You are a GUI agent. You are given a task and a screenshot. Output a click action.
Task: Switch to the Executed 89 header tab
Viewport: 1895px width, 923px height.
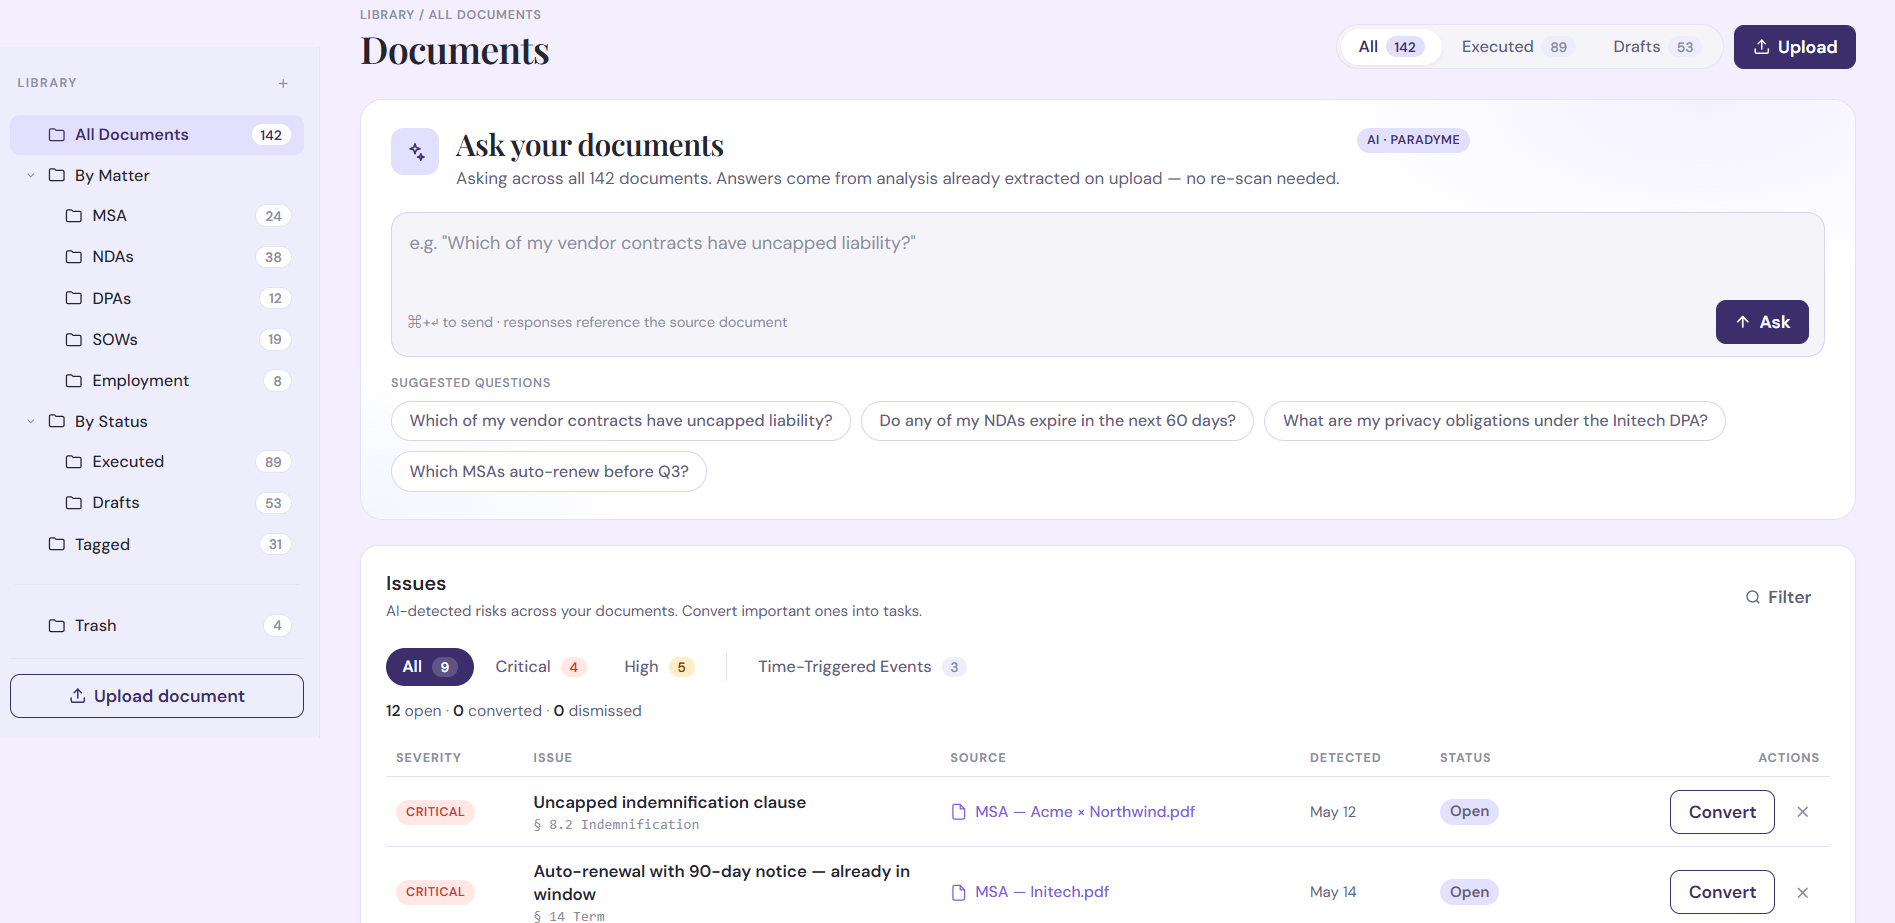(x=1517, y=47)
